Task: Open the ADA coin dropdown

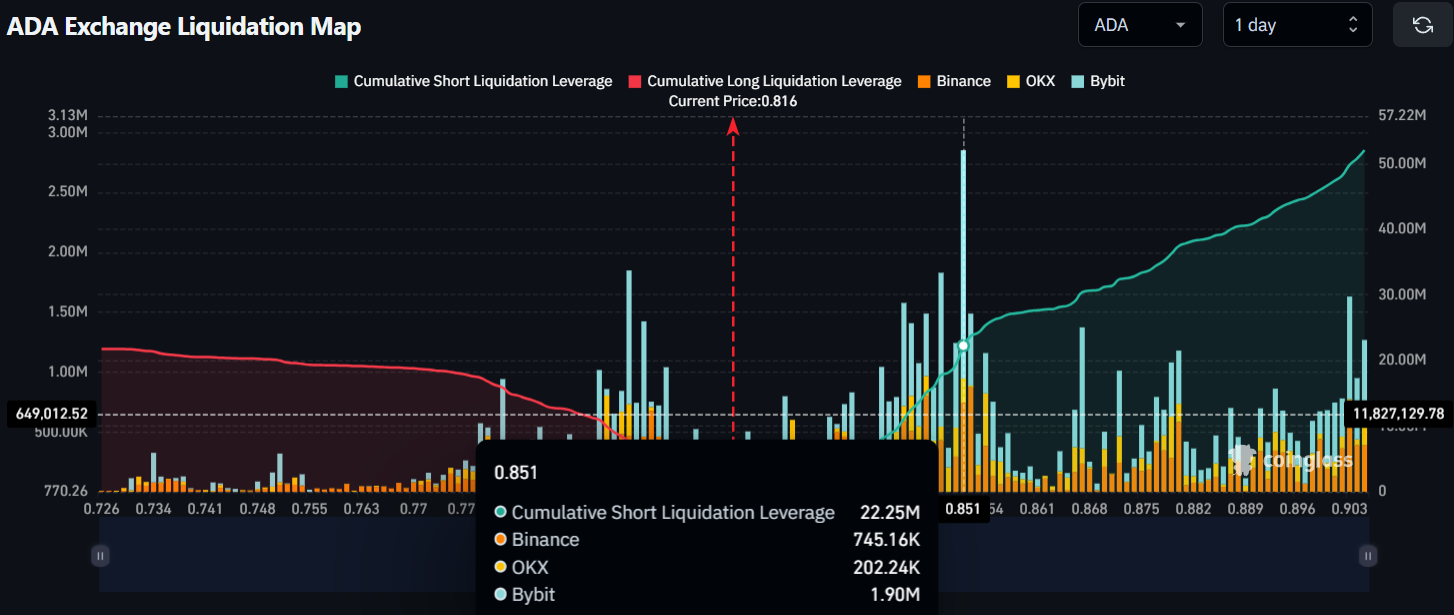Action: click(1140, 25)
